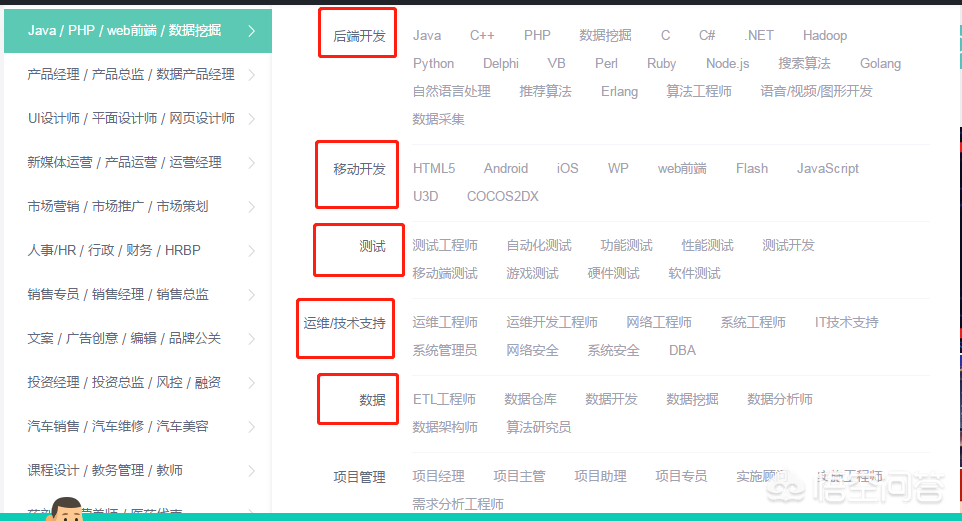Click the iOS job link
Image resolution: width=962 pixels, height=521 pixels.
coord(568,169)
